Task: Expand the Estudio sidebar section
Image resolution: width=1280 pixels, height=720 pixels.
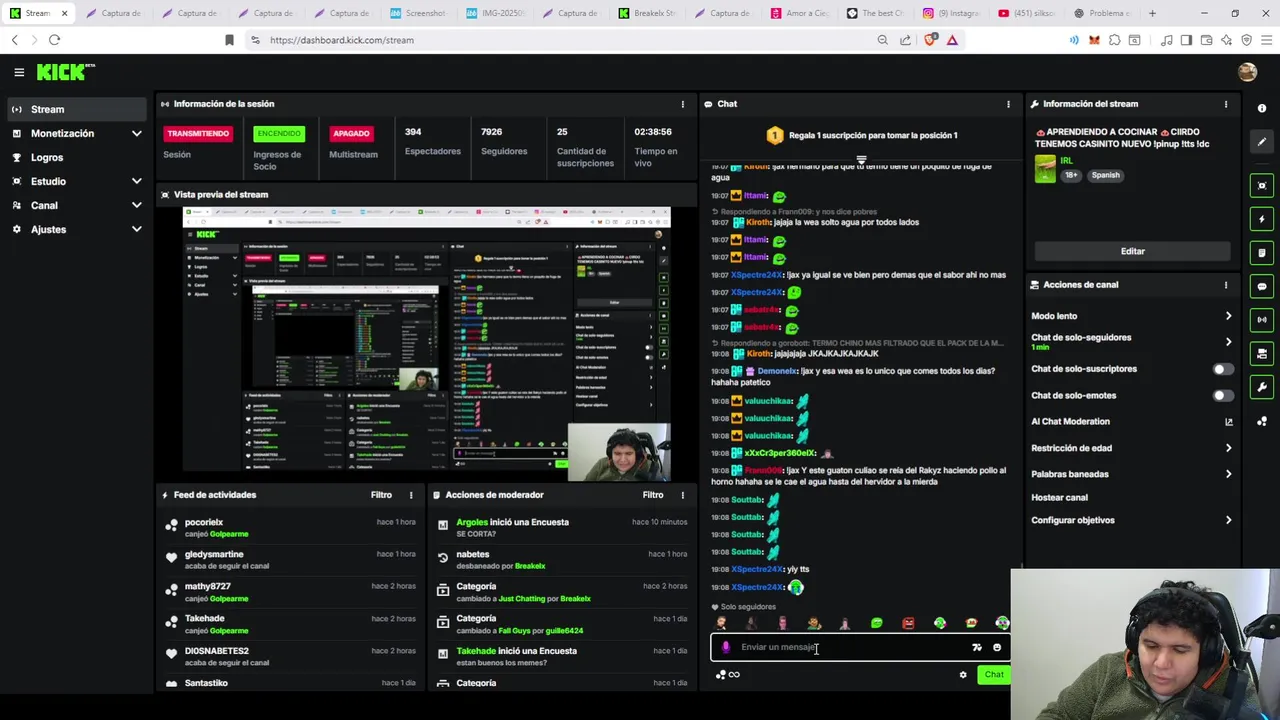Action: pos(137,181)
